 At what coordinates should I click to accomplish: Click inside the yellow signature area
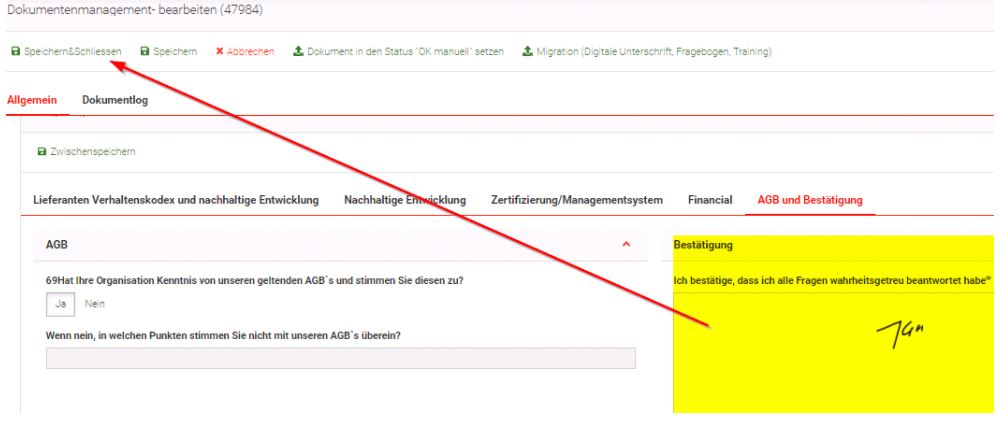[833, 360]
